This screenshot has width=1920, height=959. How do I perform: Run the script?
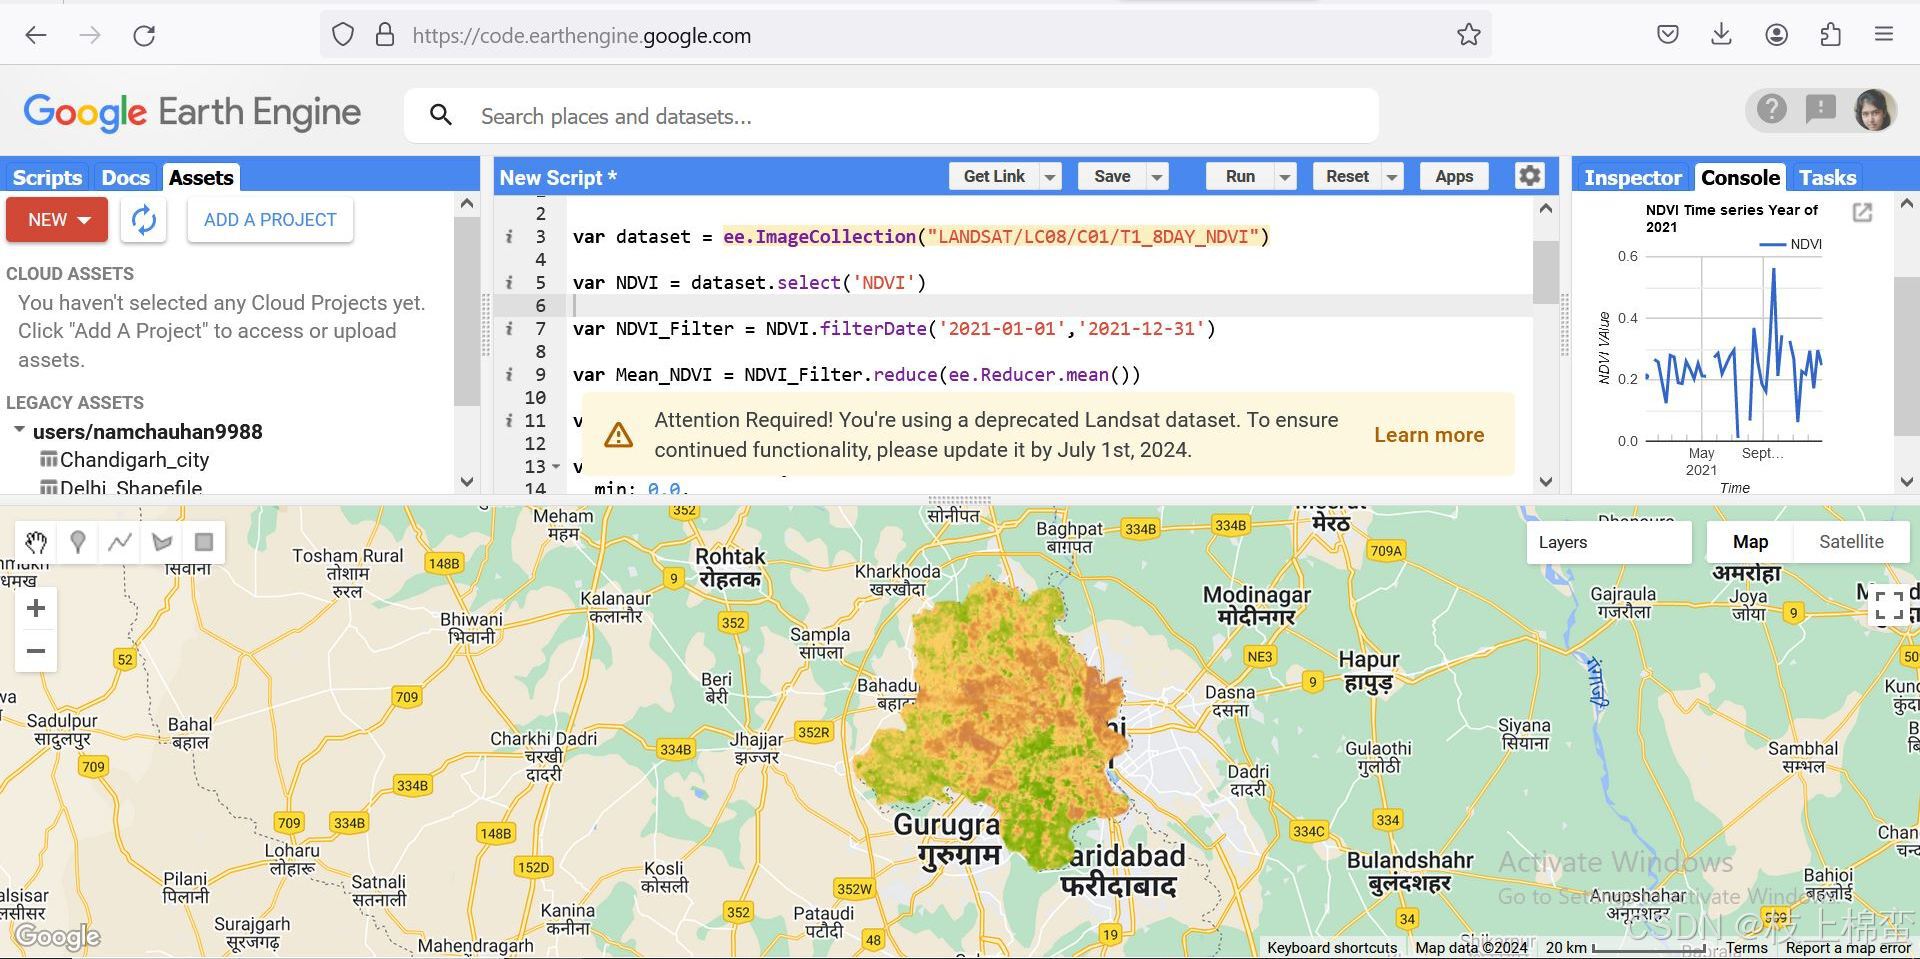click(1240, 177)
